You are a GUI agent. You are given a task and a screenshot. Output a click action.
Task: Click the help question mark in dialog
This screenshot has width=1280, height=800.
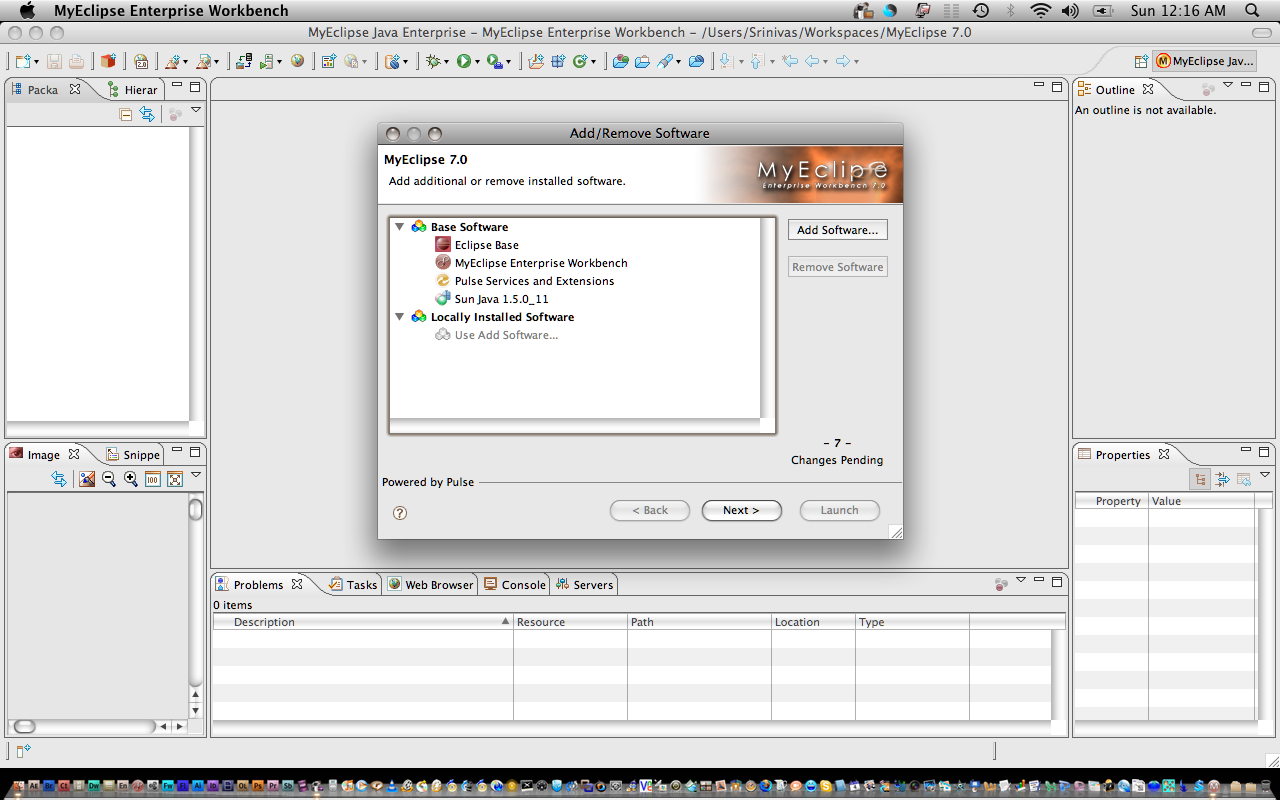400,513
